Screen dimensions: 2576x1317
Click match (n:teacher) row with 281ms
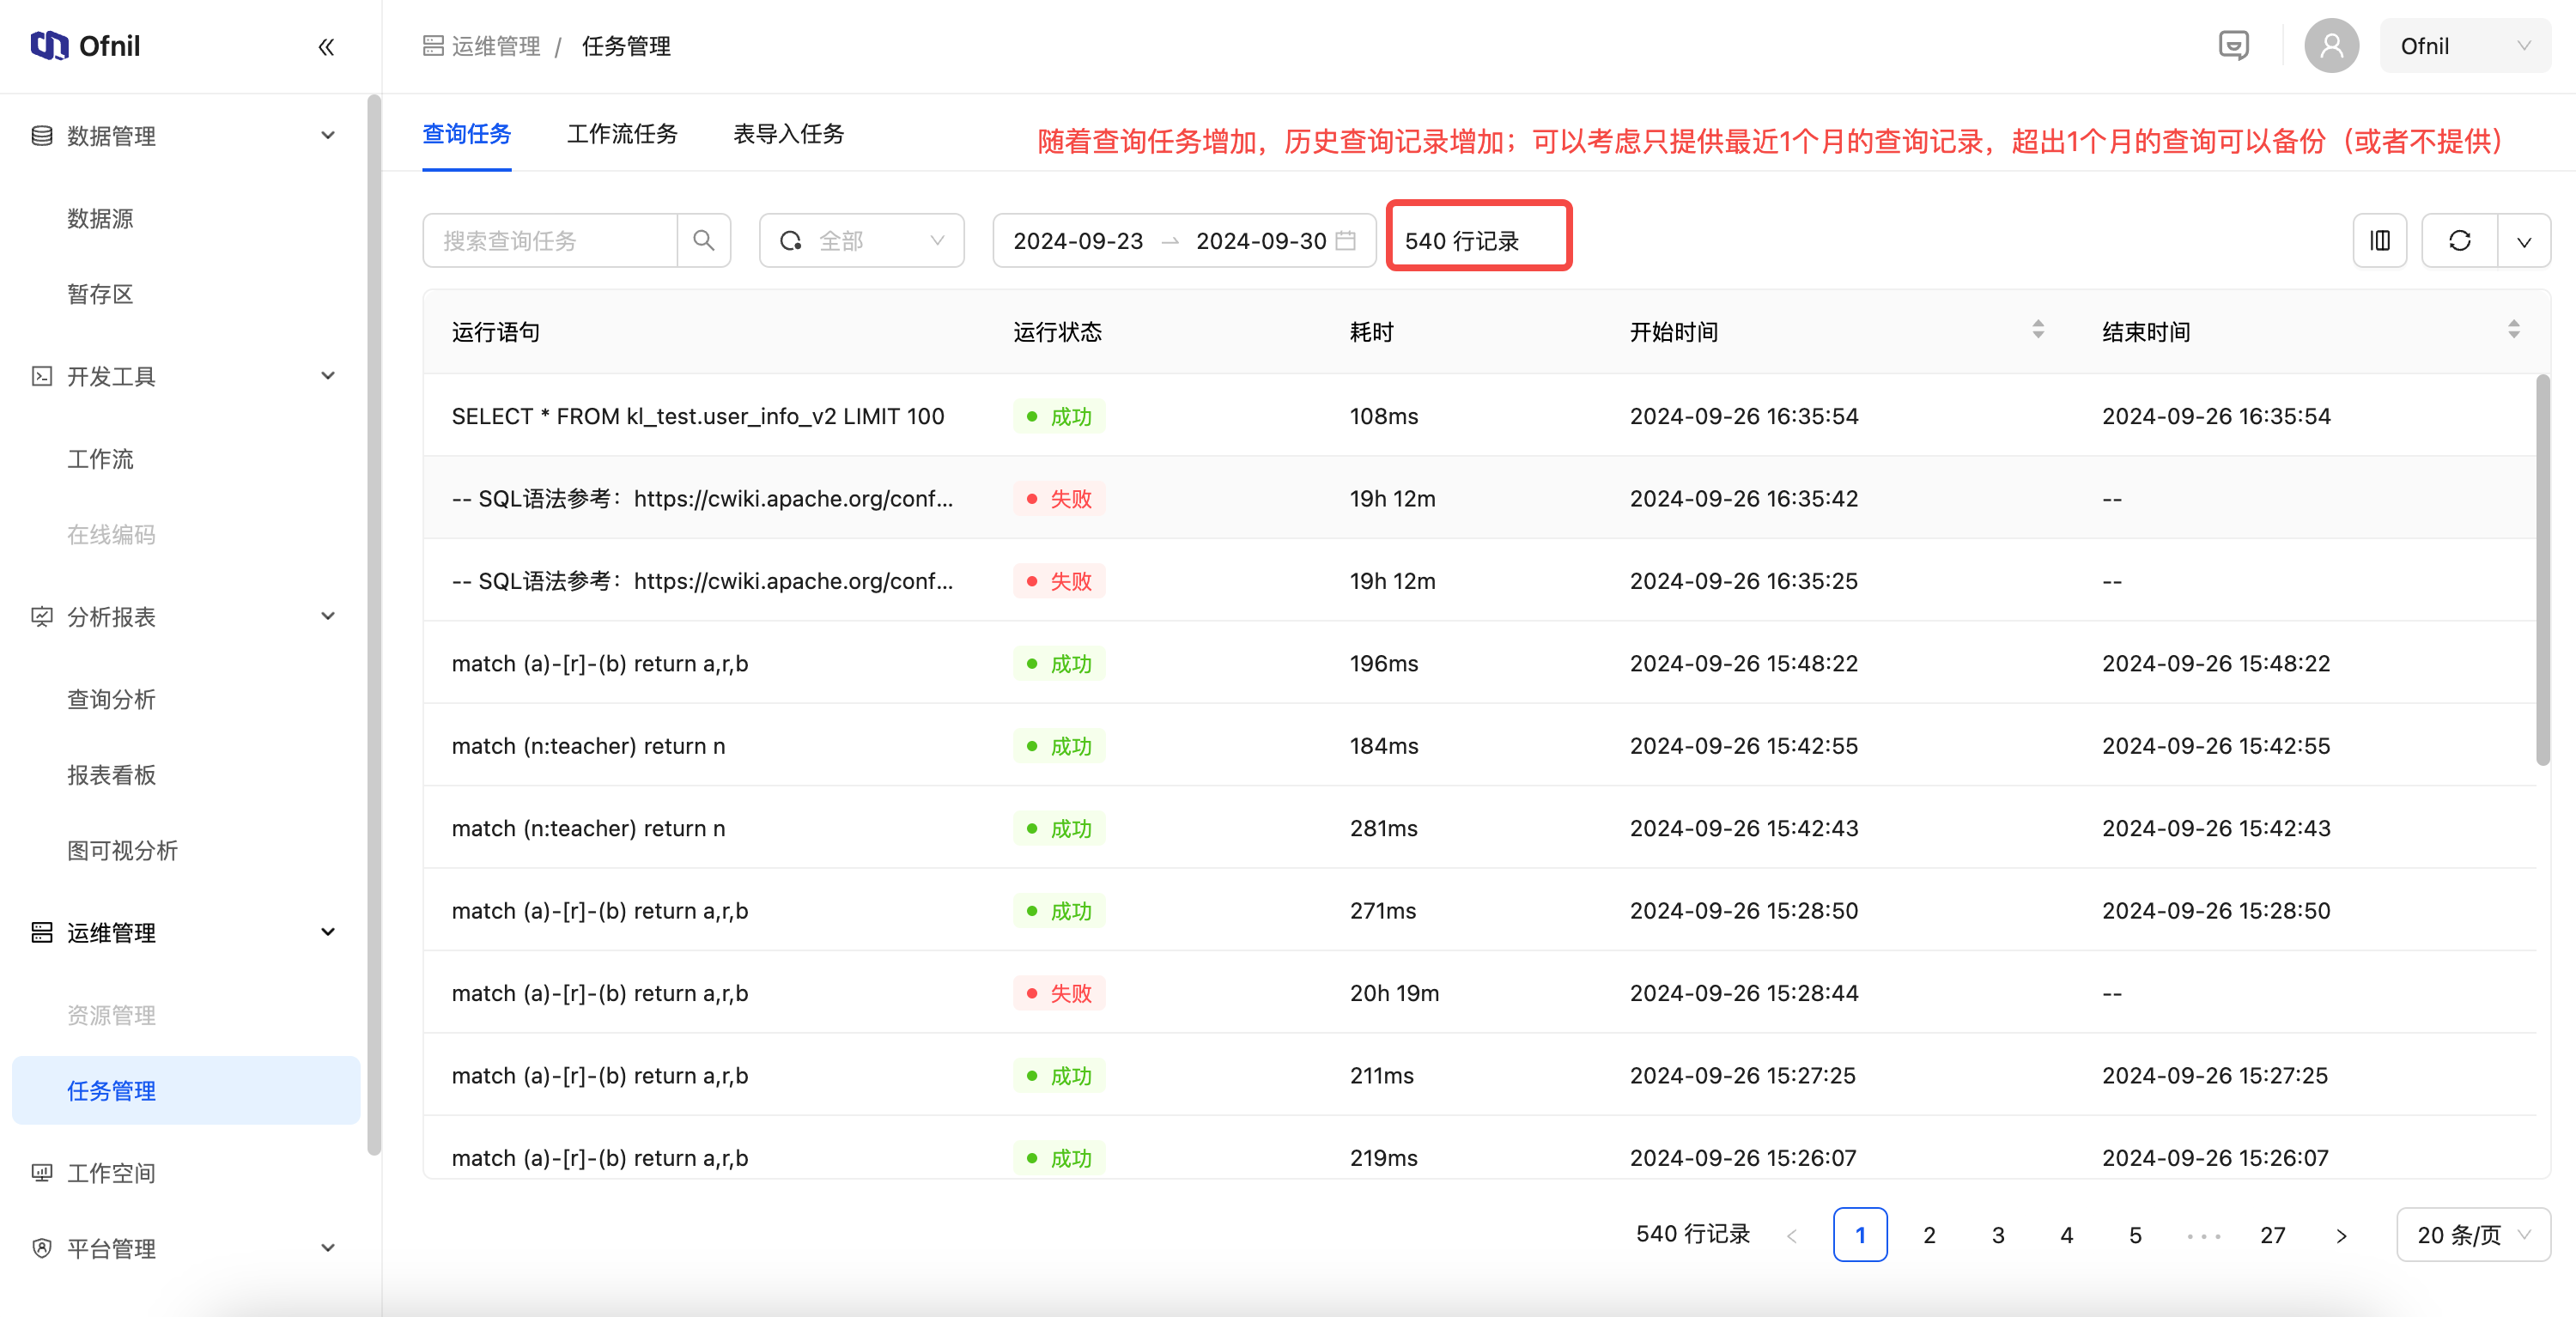(1480, 828)
